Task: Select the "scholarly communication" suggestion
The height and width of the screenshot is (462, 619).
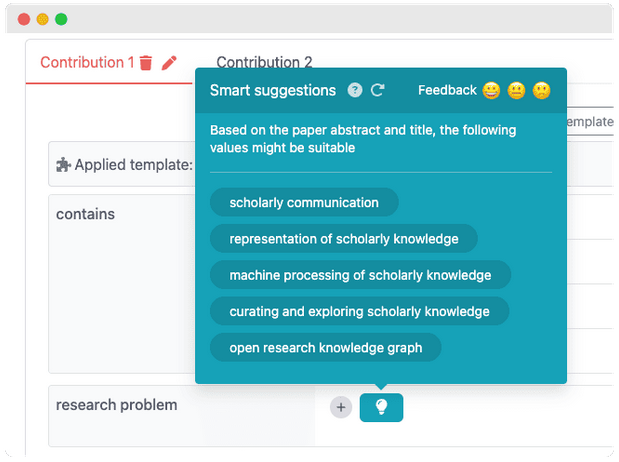Action: [x=304, y=202]
